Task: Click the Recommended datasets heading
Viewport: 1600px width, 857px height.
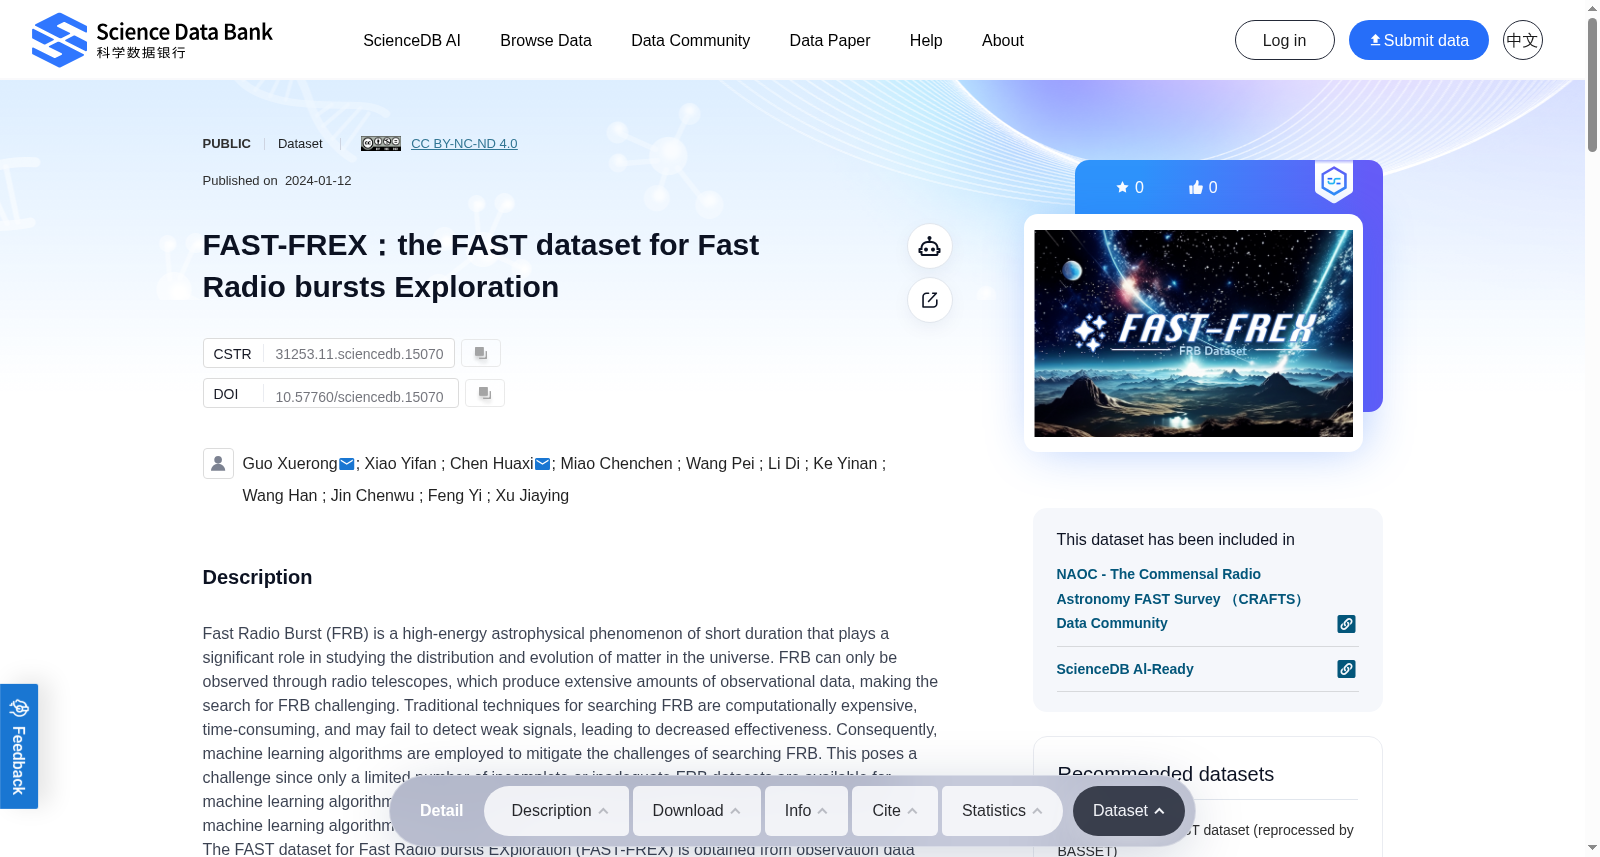Action: pyautogui.click(x=1165, y=774)
